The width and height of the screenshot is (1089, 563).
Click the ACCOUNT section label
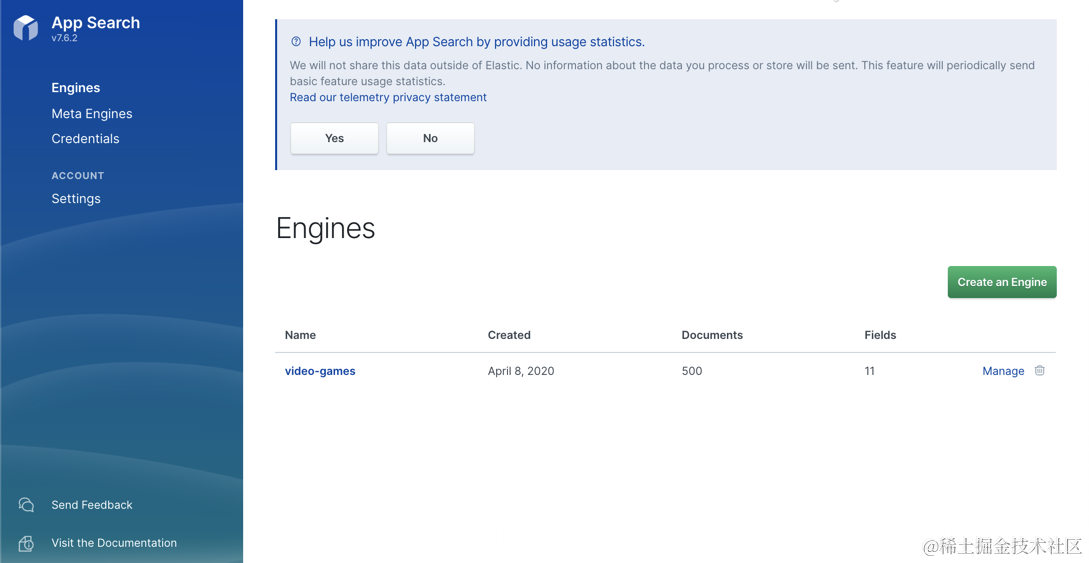[78, 176]
